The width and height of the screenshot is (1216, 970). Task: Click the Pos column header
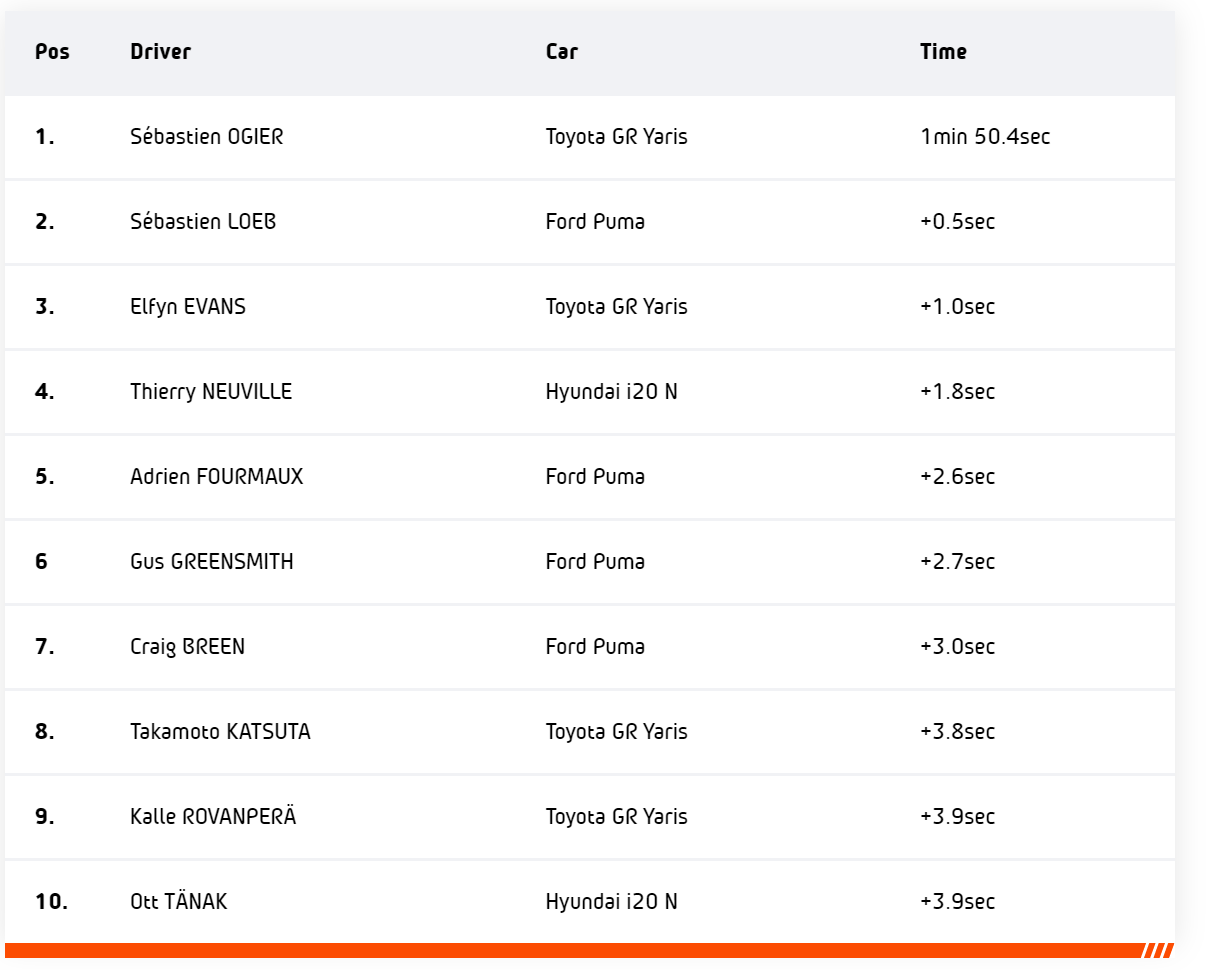pyautogui.click(x=52, y=52)
